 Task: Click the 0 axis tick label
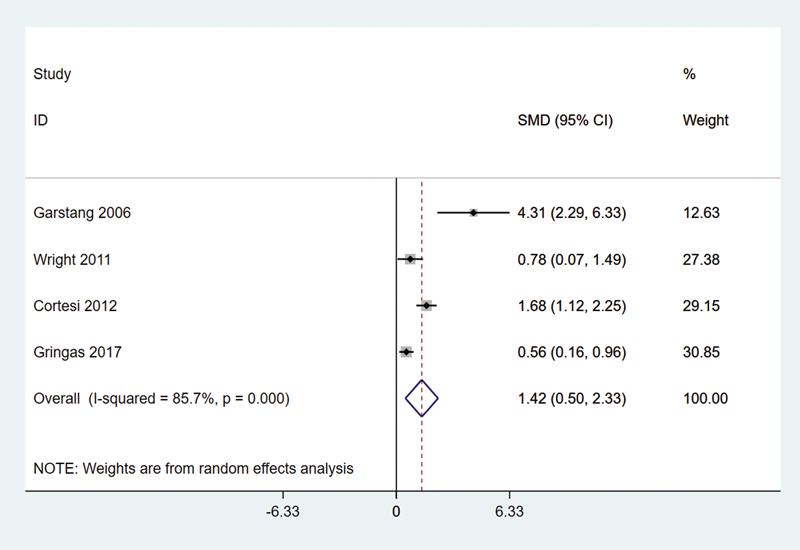(396, 512)
